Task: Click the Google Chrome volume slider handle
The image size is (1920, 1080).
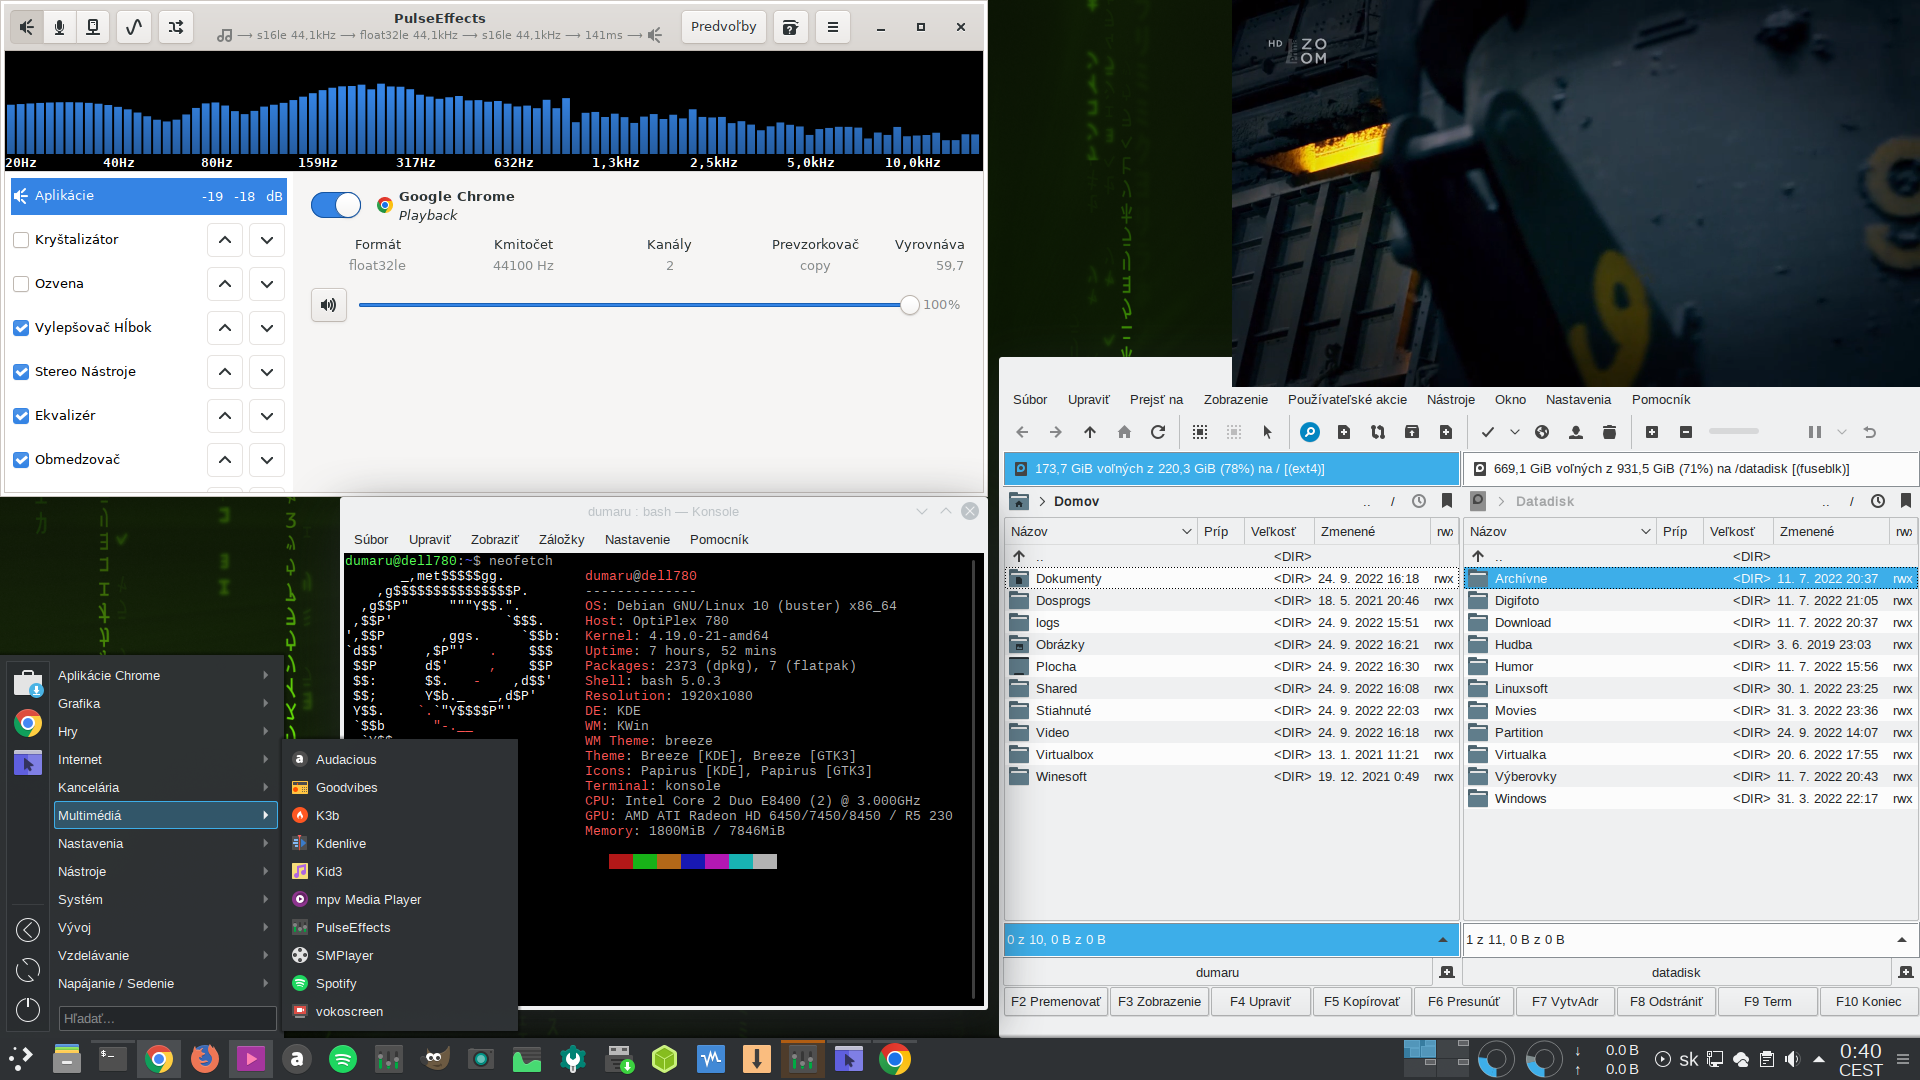Action: tap(909, 305)
